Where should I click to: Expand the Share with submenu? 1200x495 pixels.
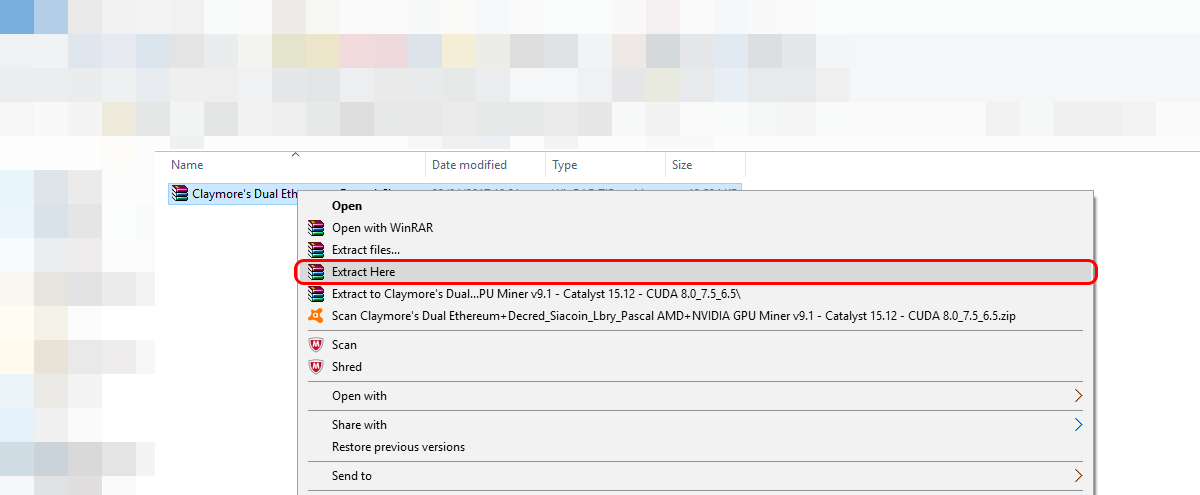(696, 425)
